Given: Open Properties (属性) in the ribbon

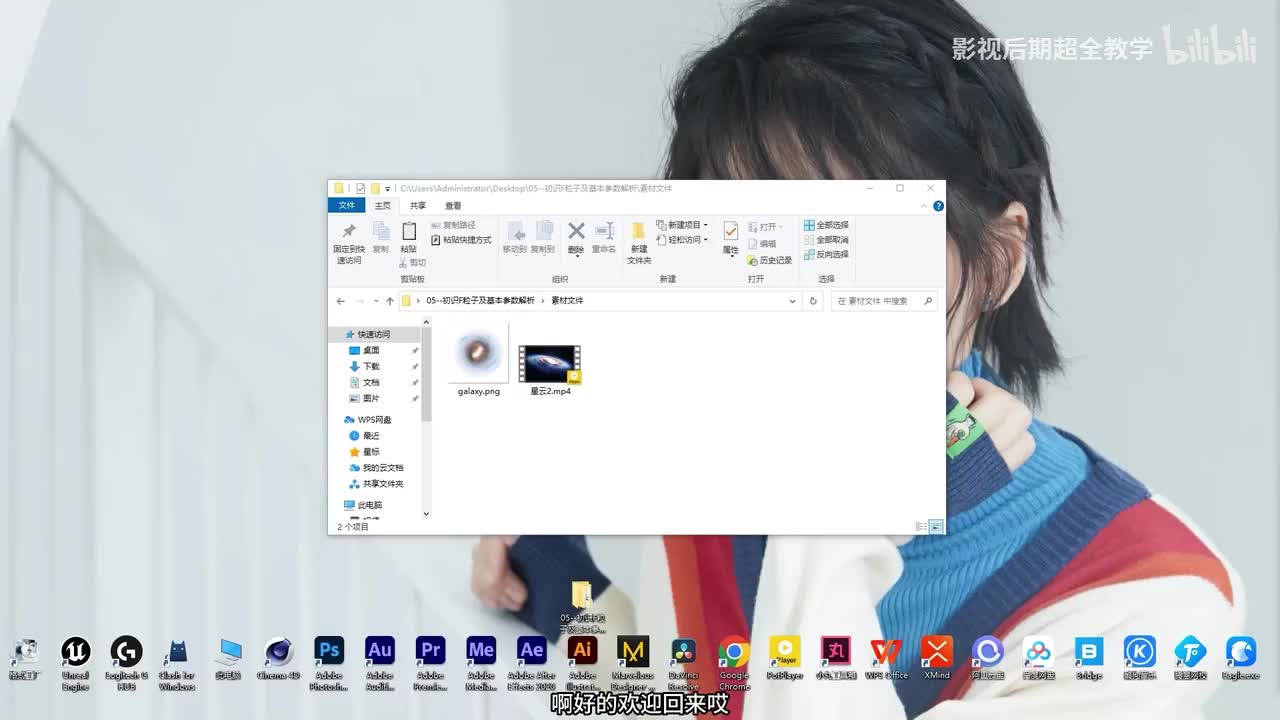Looking at the screenshot, I should coord(731,238).
